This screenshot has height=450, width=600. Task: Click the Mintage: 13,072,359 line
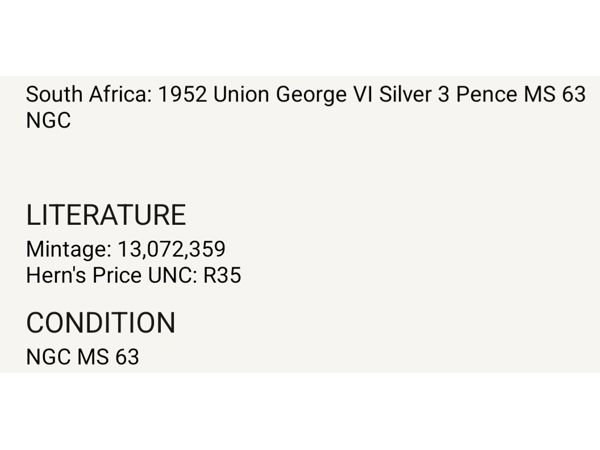click(x=125, y=249)
